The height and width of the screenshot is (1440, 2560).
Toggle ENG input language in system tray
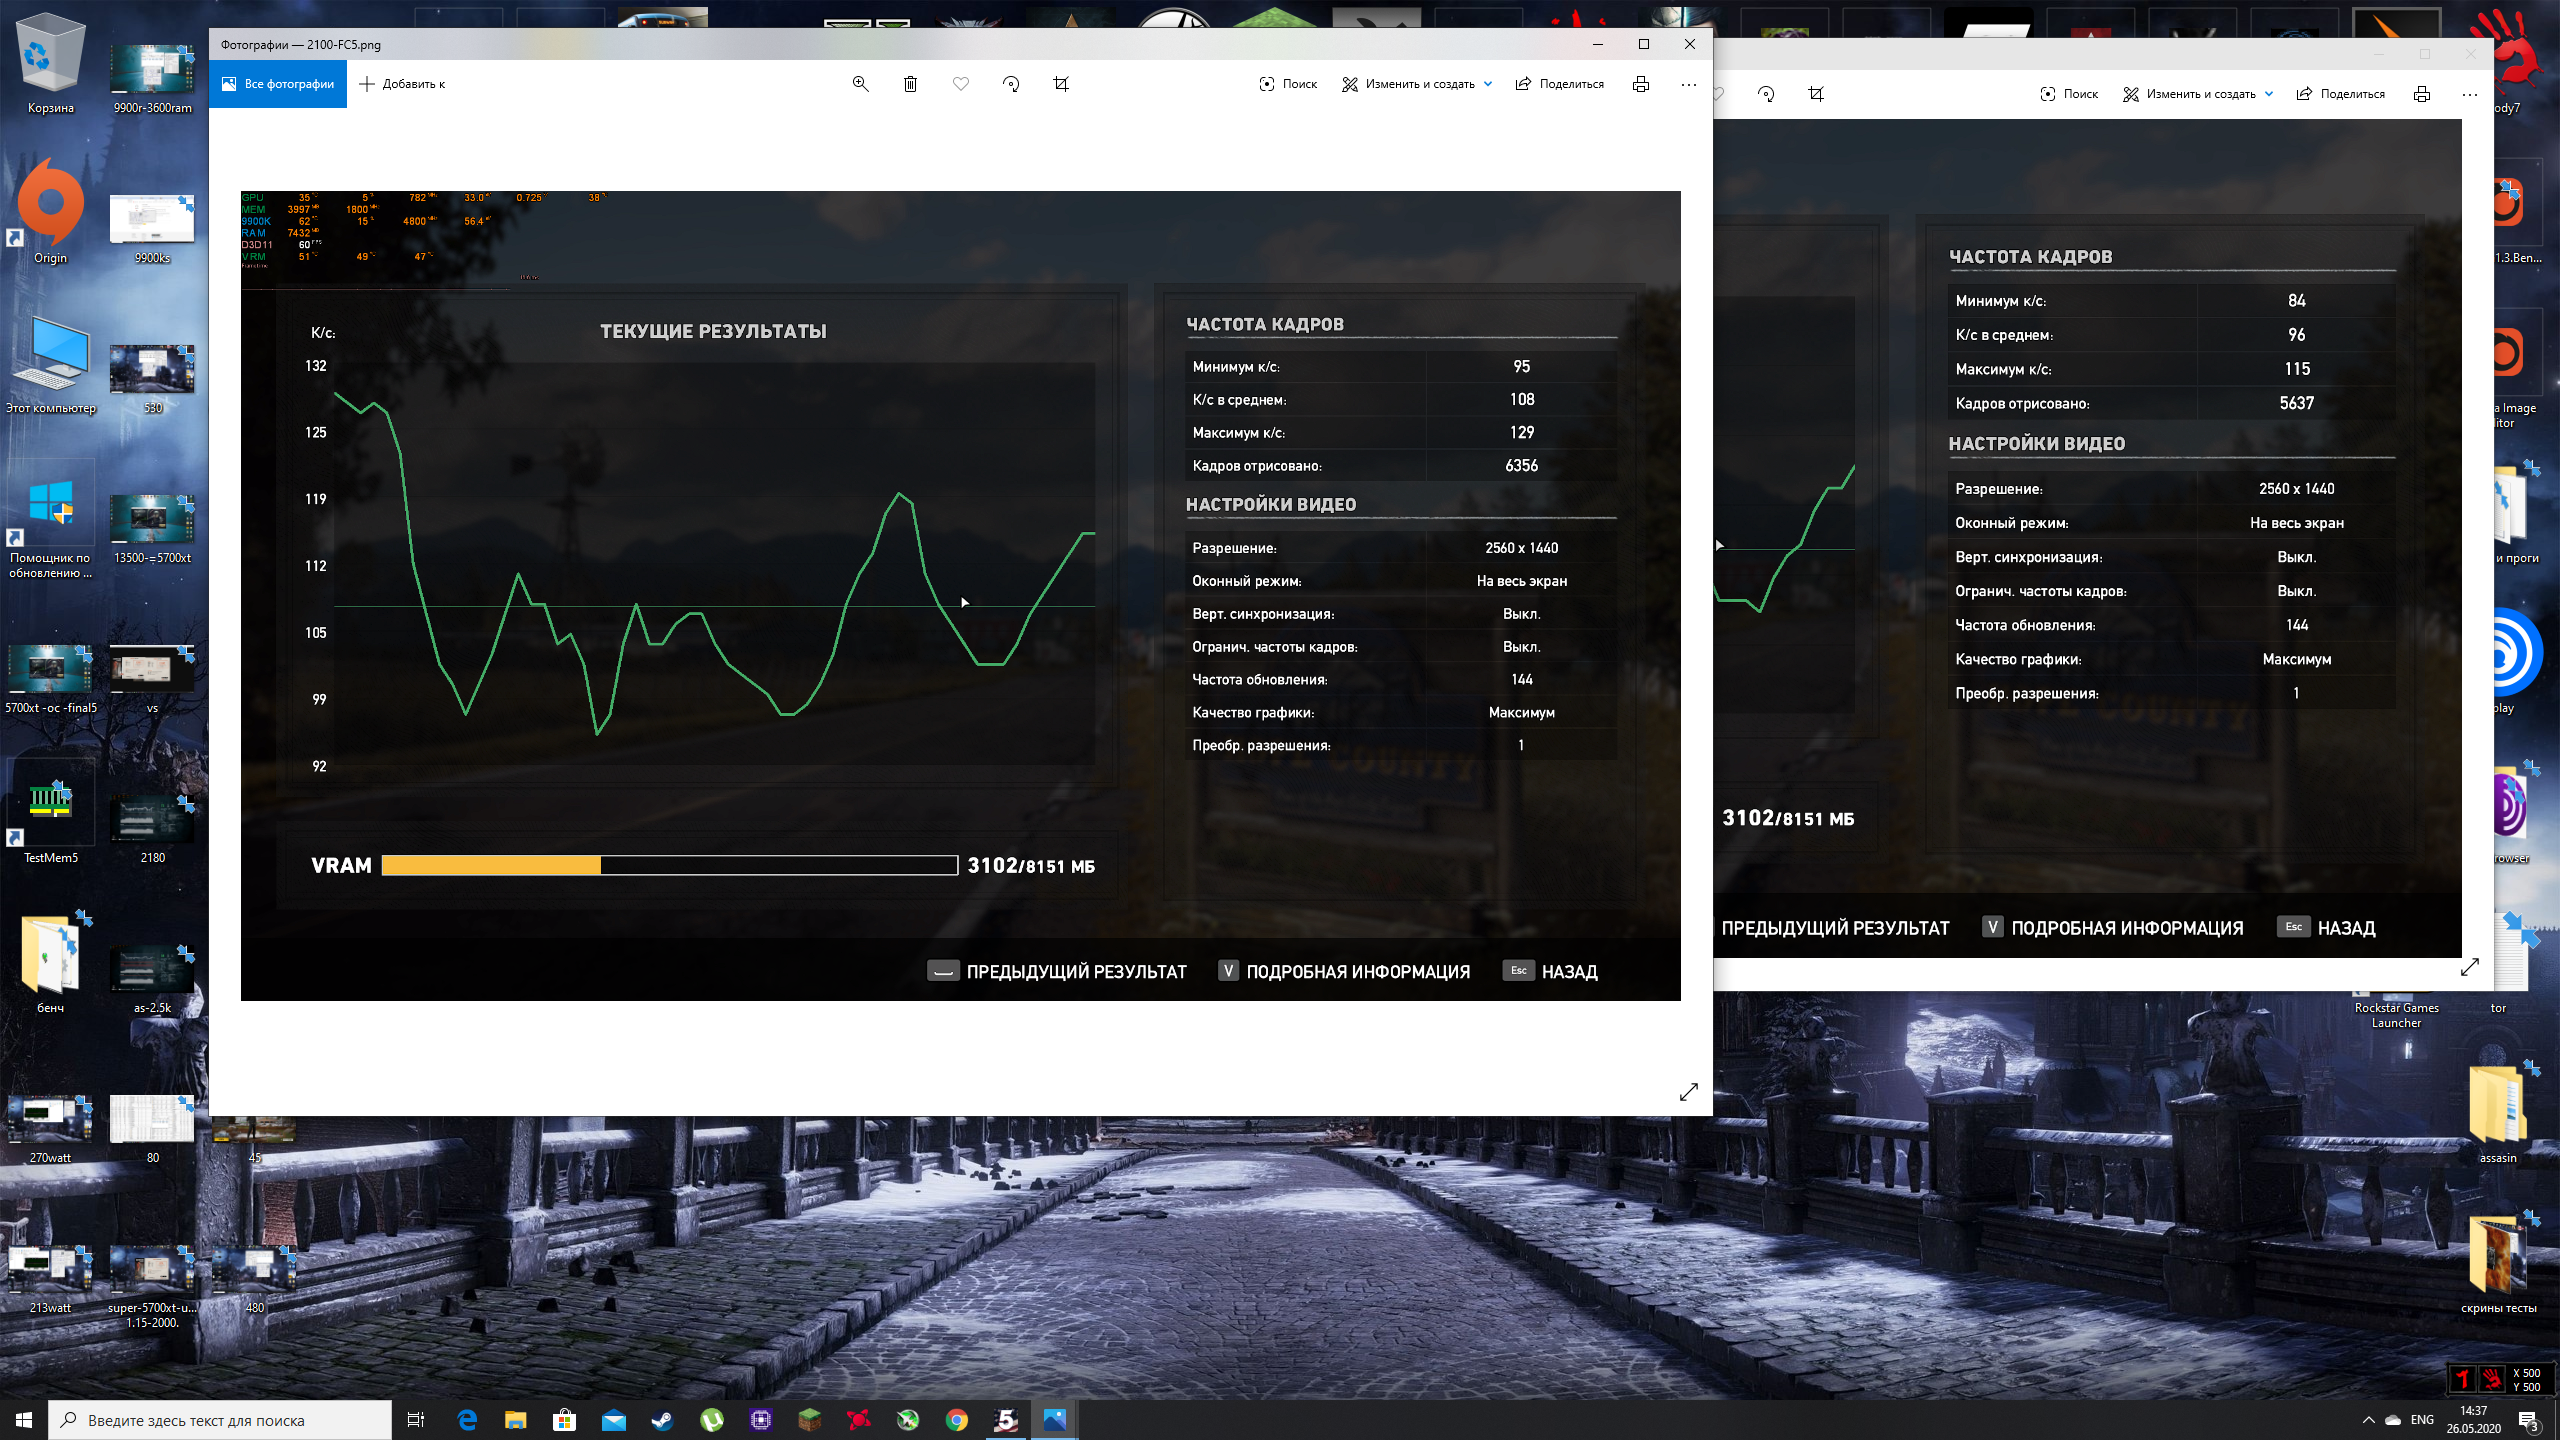pyautogui.click(x=2422, y=1420)
